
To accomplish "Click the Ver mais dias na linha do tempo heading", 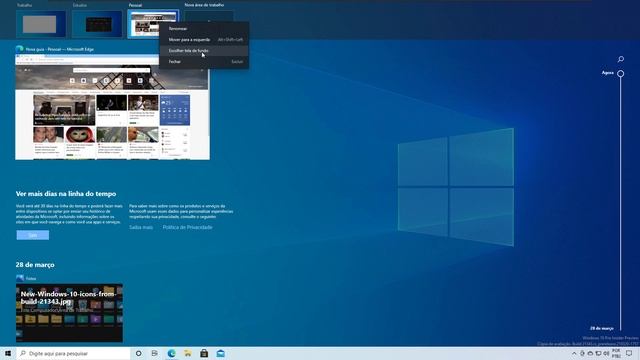I will (66, 194).
